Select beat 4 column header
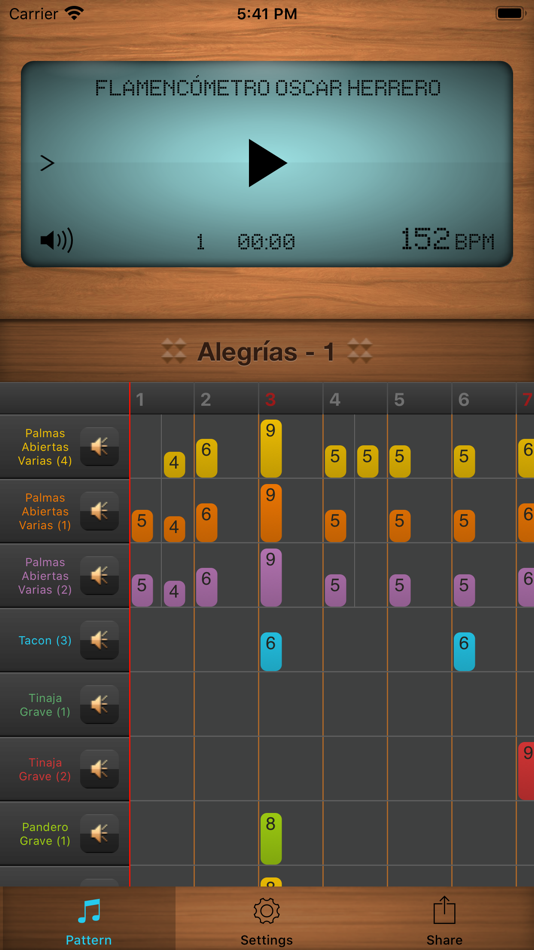Image resolution: width=534 pixels, height=950 pixels. [x=355, y=399]
